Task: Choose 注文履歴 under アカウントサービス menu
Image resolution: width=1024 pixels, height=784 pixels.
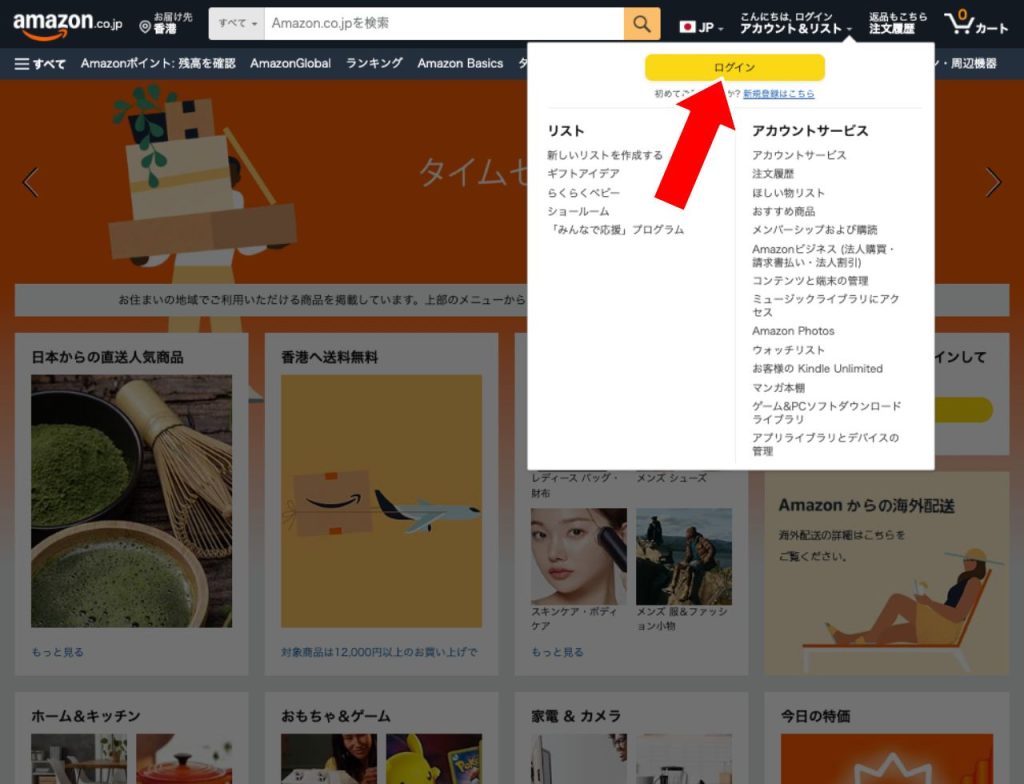Action: (773, 174)
